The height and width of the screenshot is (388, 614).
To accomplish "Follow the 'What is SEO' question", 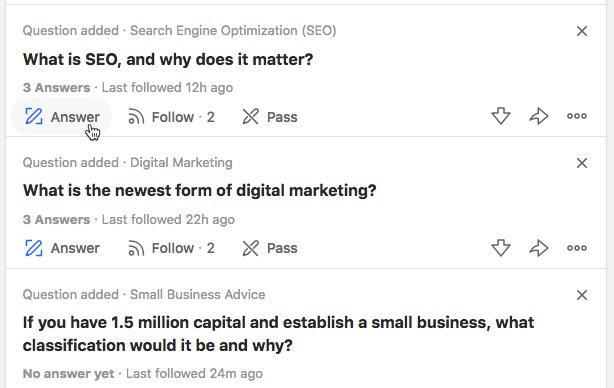I will (x=172, y=117).
